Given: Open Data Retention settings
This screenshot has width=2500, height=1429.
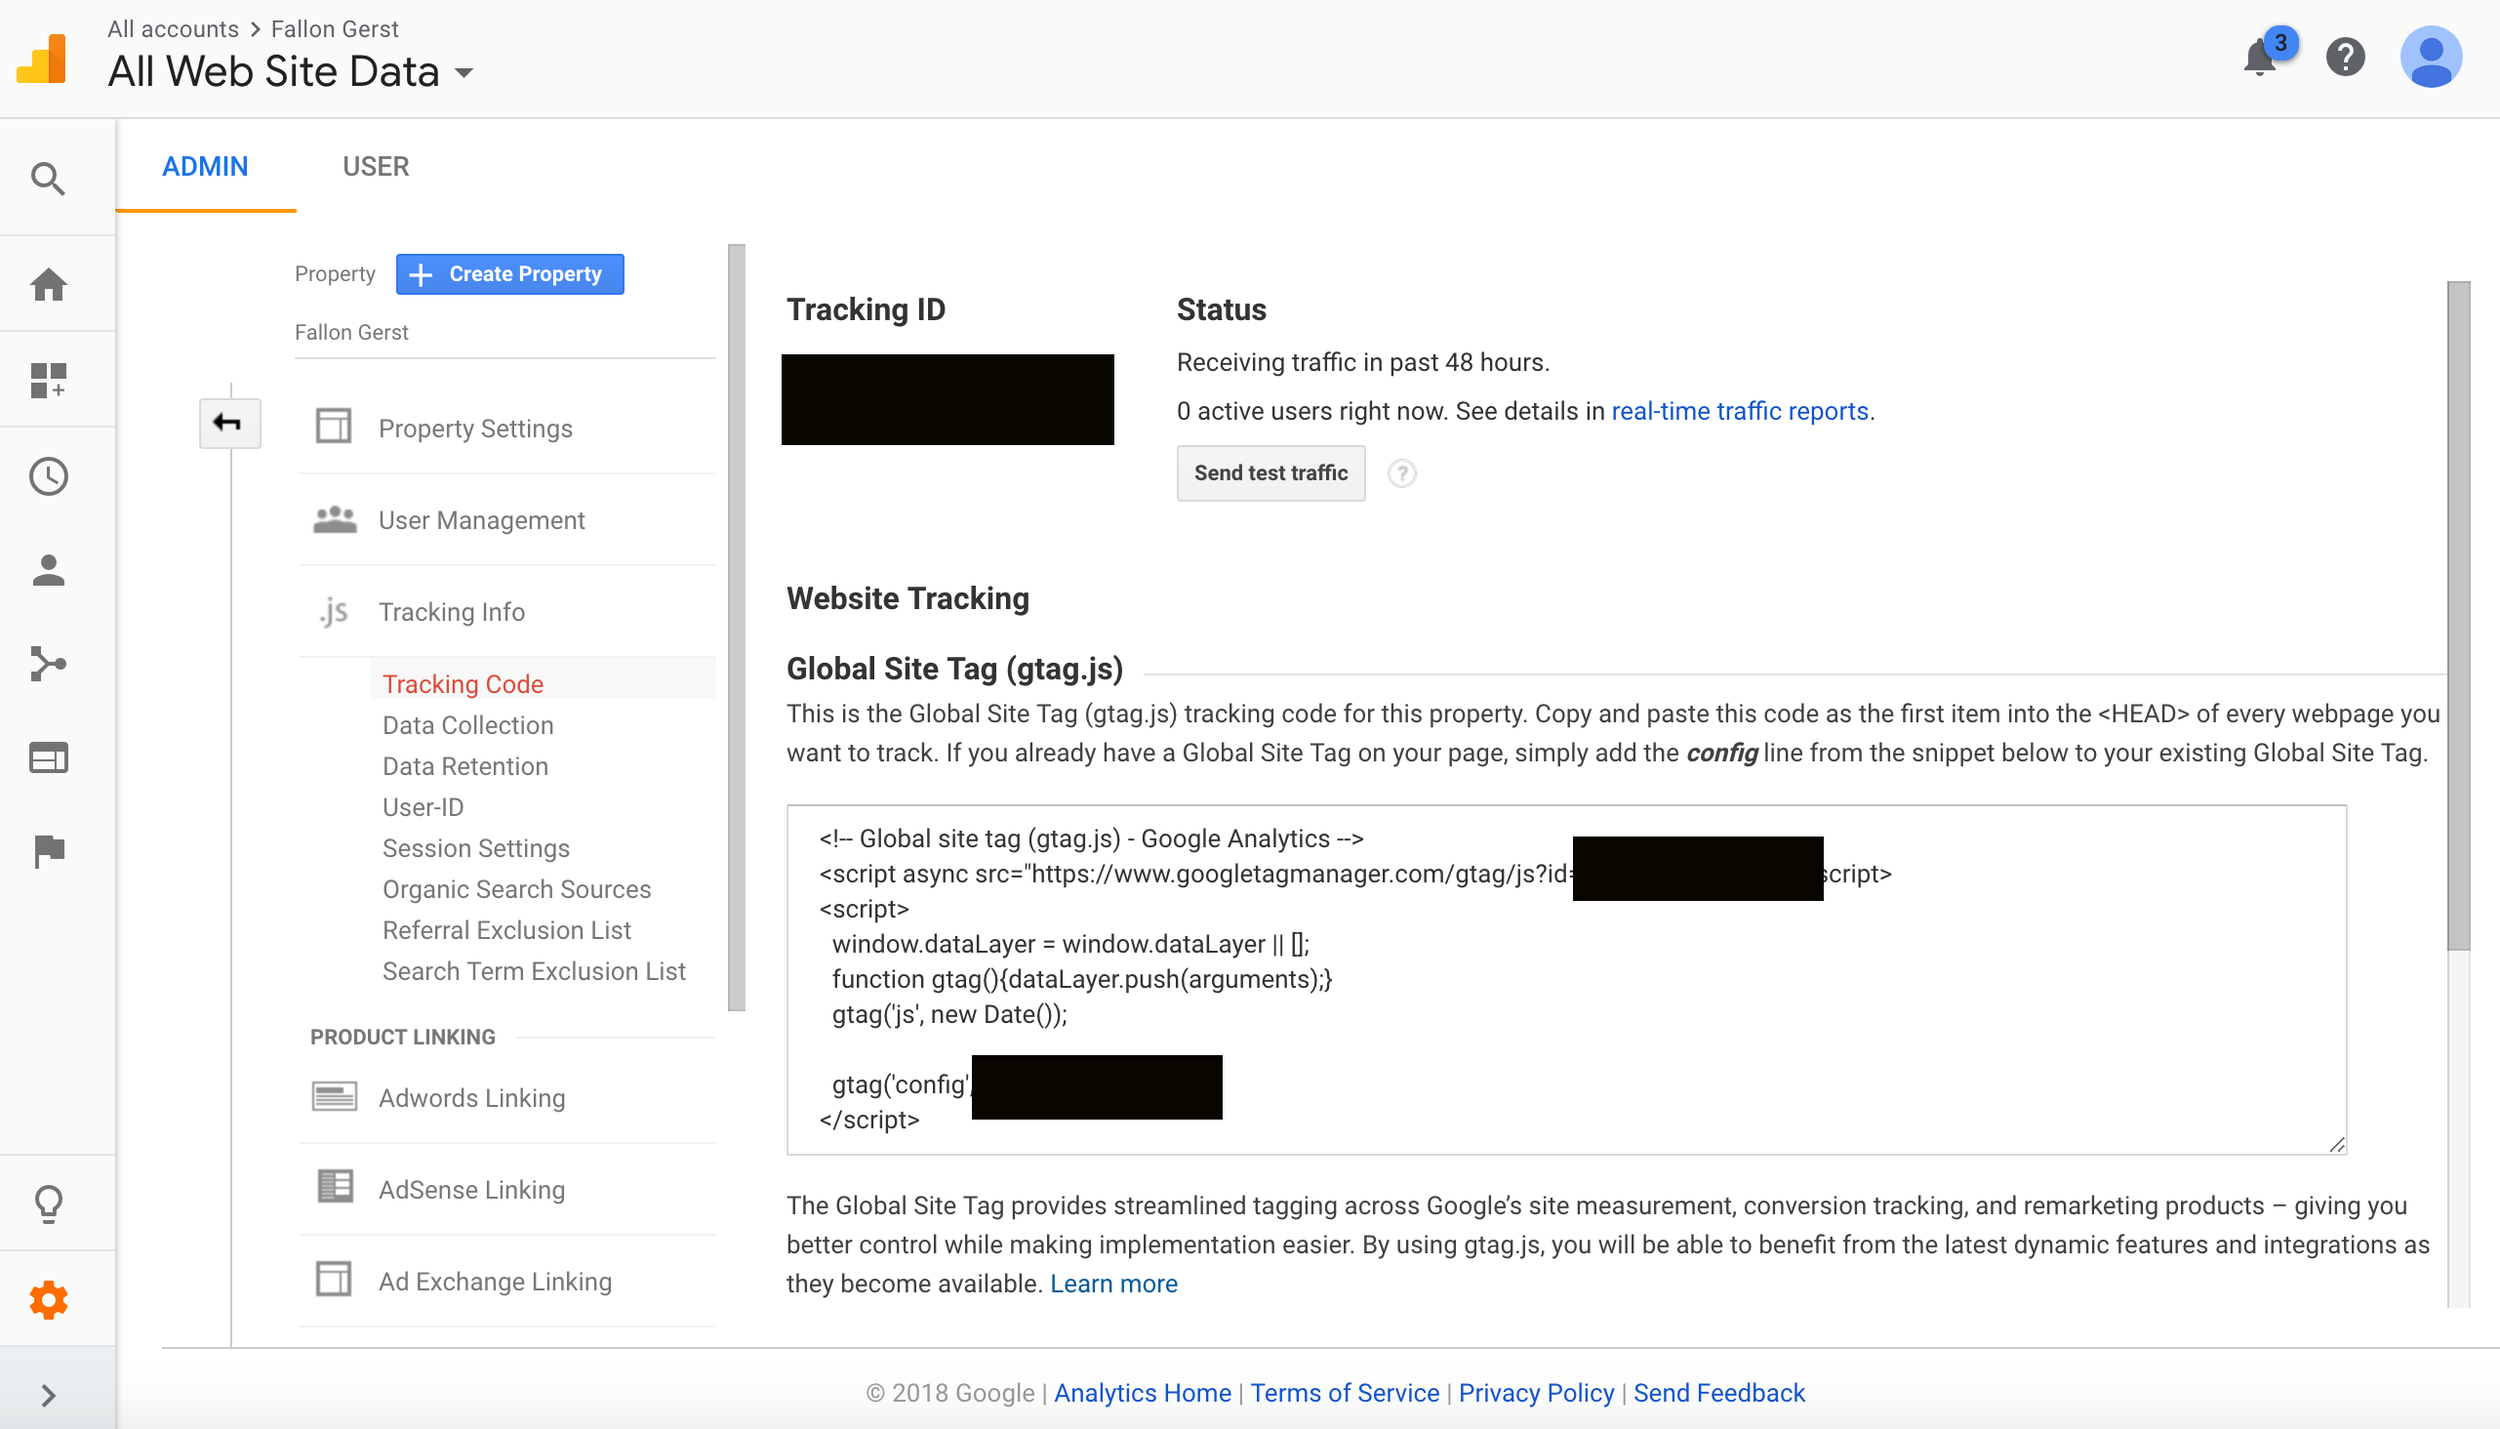Looking at the screenshot, I should [465, 766].
